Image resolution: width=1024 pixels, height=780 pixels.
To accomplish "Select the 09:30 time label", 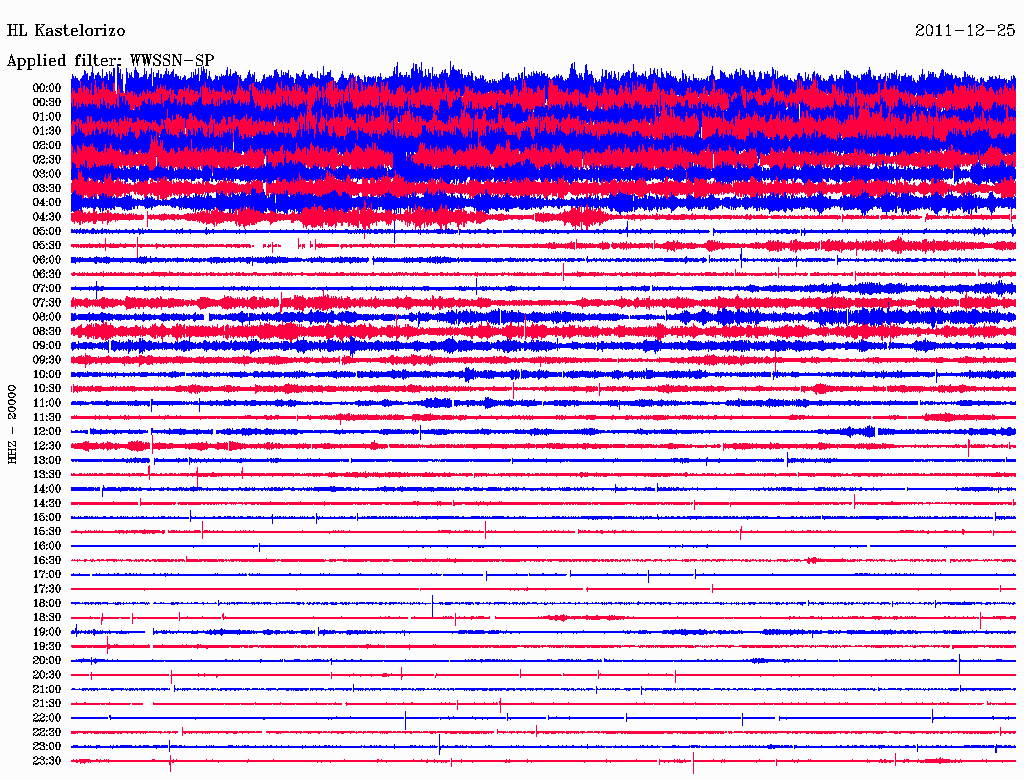I will [47, 360].
